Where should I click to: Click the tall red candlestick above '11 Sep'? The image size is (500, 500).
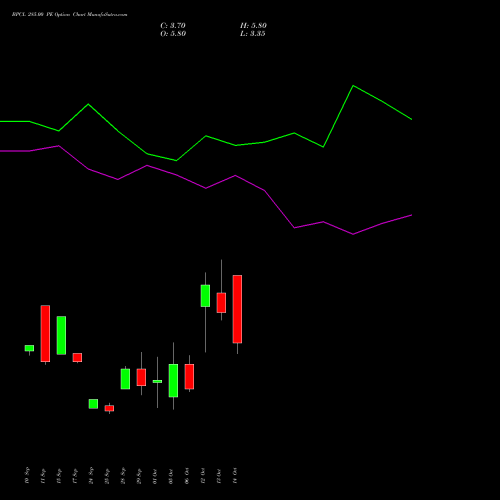(45, 333)
